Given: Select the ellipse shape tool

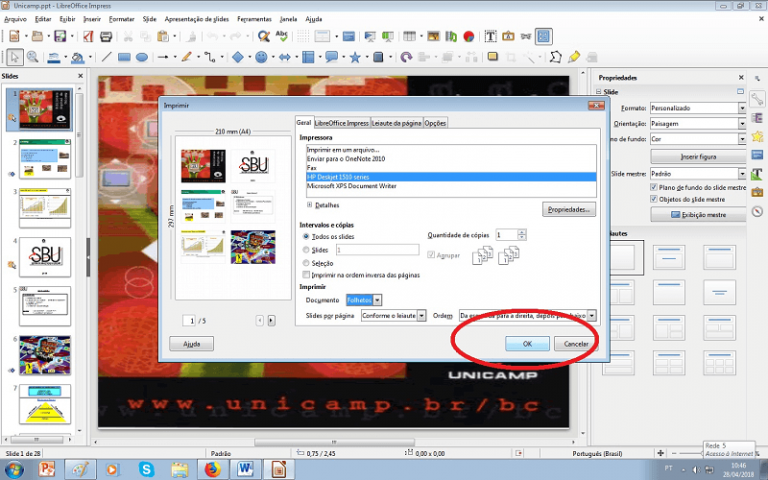Looking at the screenshot, I should [142, 57].
